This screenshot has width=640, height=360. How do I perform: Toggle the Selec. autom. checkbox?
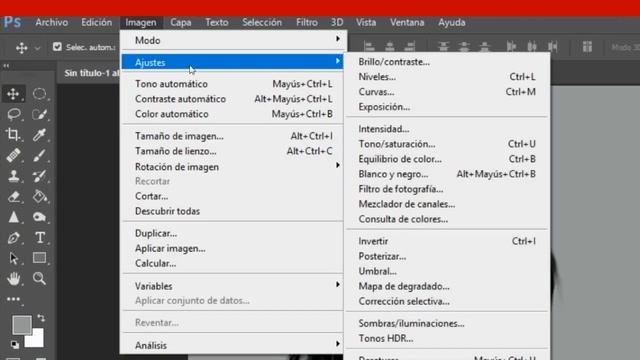point(57,47)
